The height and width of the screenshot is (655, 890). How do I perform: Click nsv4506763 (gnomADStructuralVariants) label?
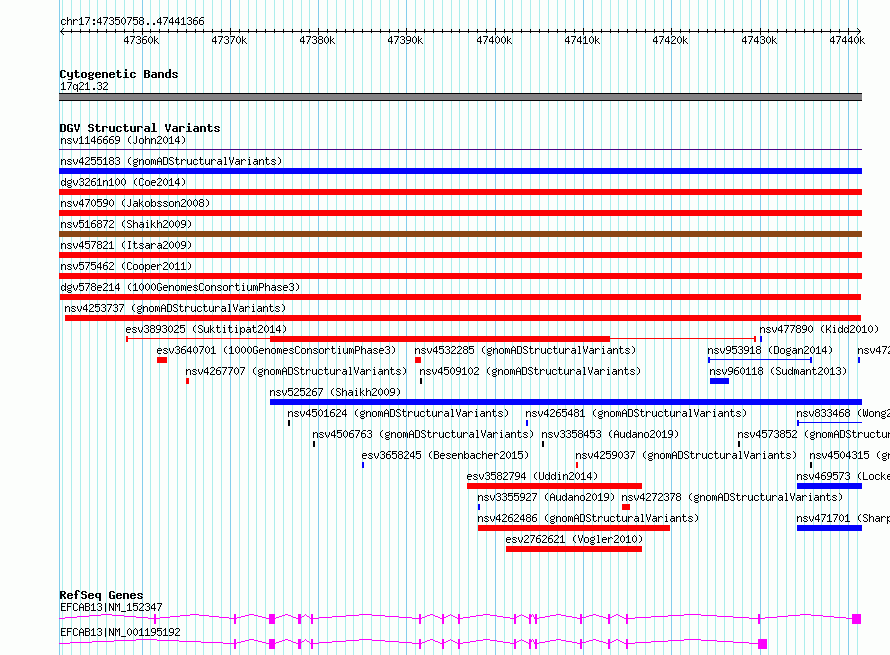(423, 434)
